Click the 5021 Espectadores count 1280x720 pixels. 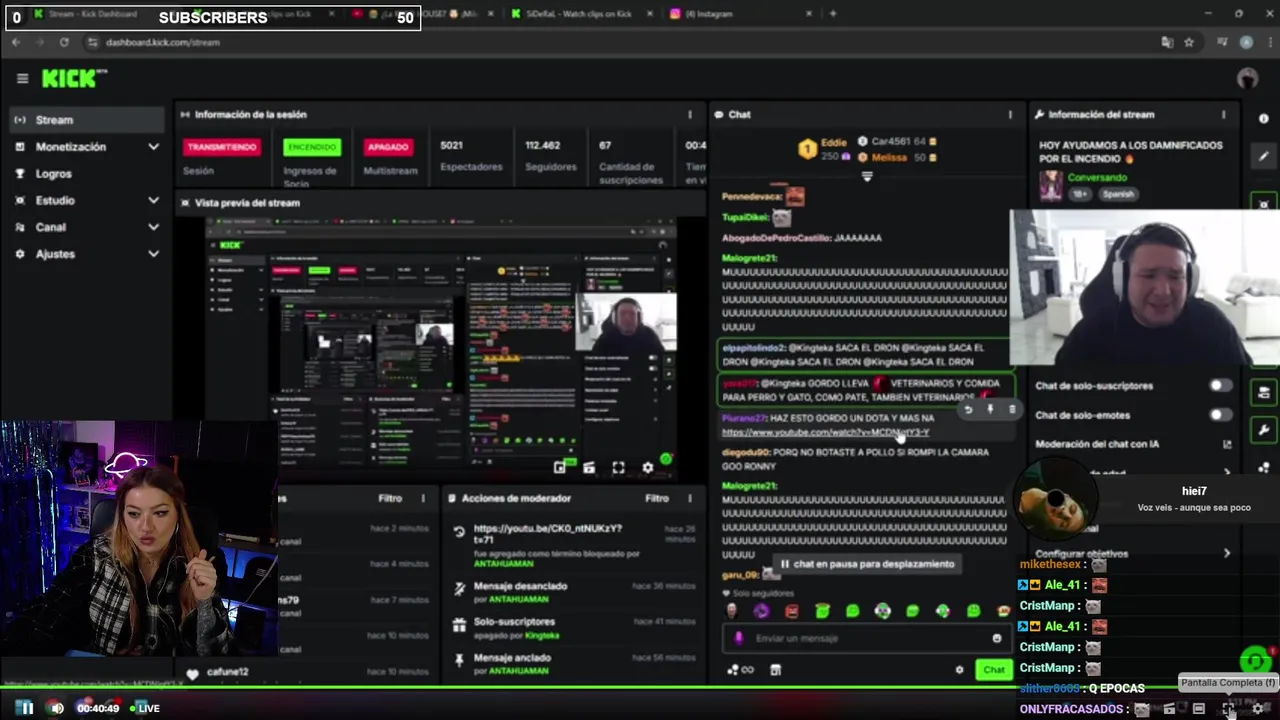pyautogui.click(x=451, y=145)
